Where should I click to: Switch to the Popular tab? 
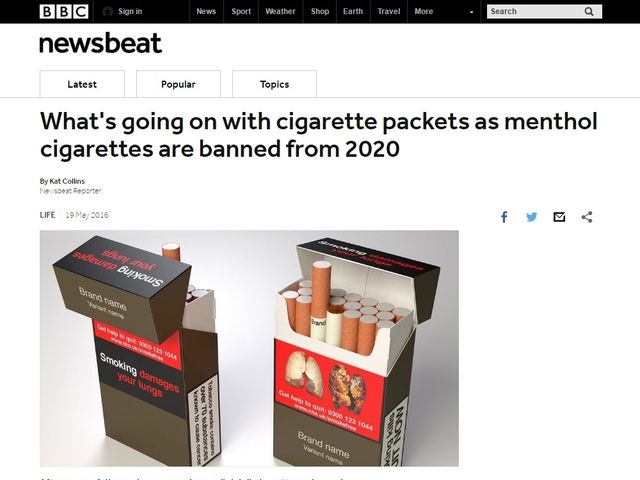point(178,84)
